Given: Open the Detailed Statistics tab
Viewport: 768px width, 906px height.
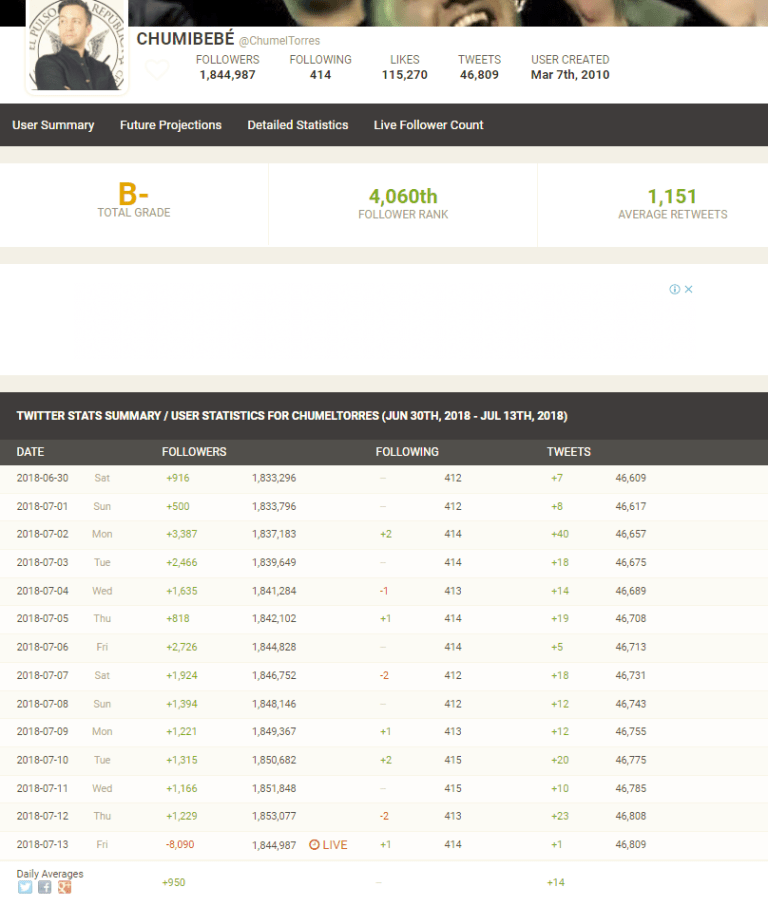Looking at the screenshot, I should pos(298,125).
